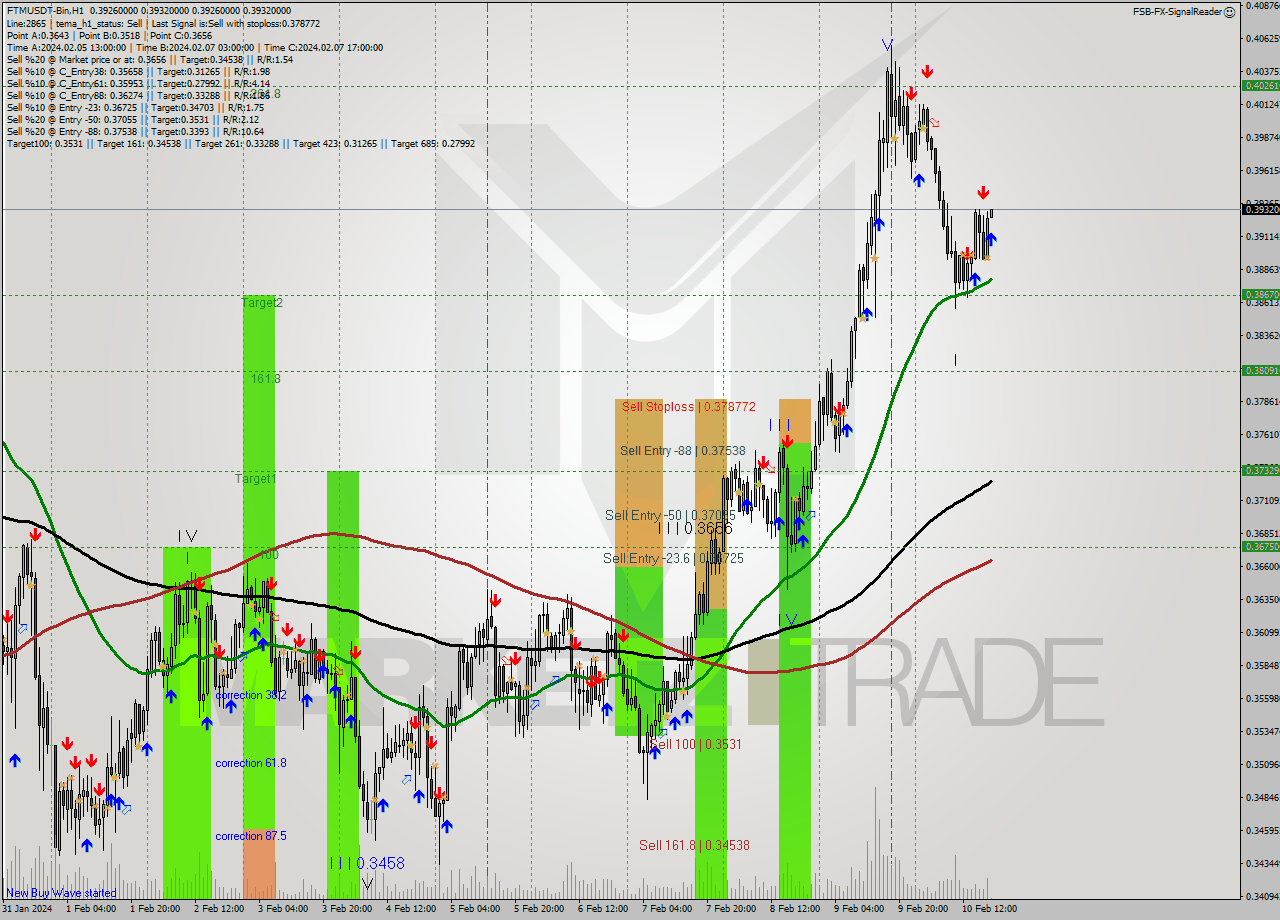1280x920 pixels.
Task: Click the '10 Feb 12:00' time axis label
Action: coord(989,909)
